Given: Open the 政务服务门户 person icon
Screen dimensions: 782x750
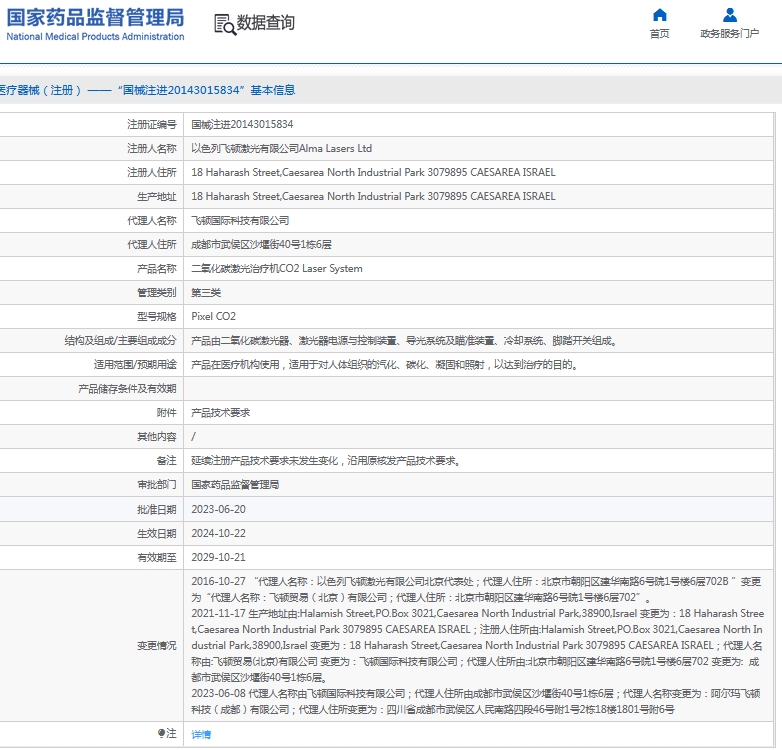Looking at the screenshot, I should point(730,15).
